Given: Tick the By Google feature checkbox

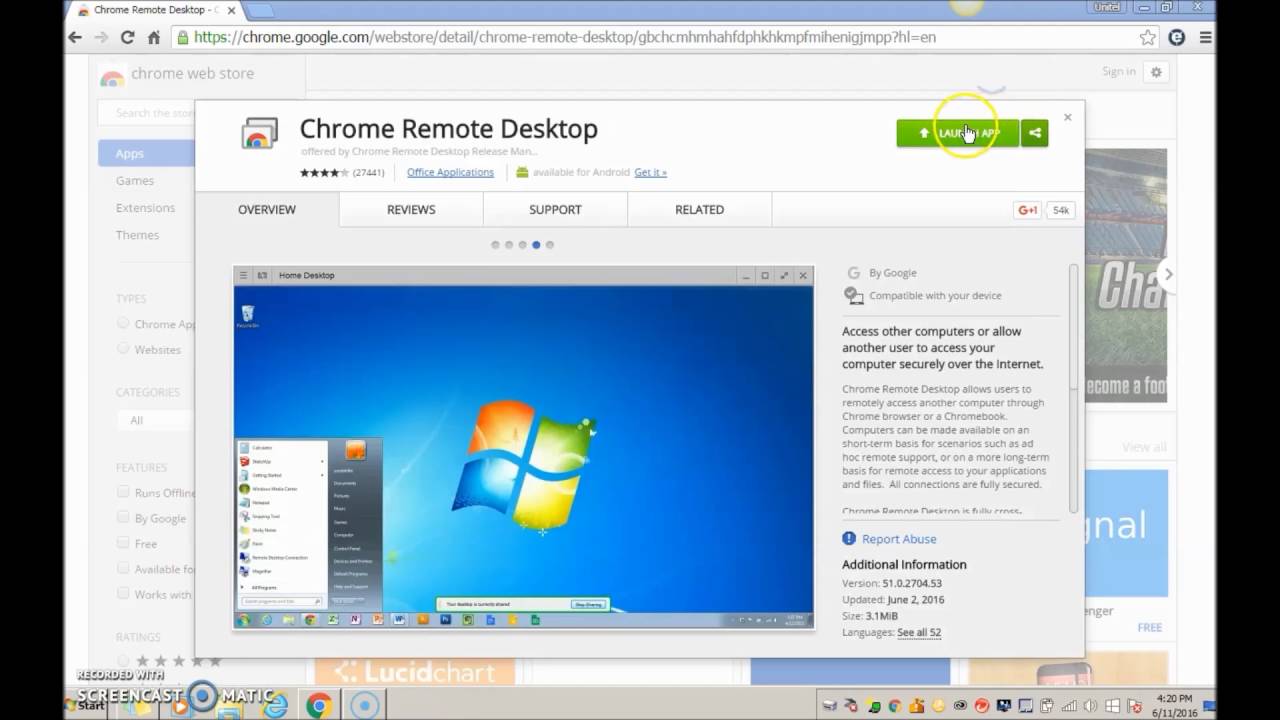Looking at the screenshot, I should 123,518.
